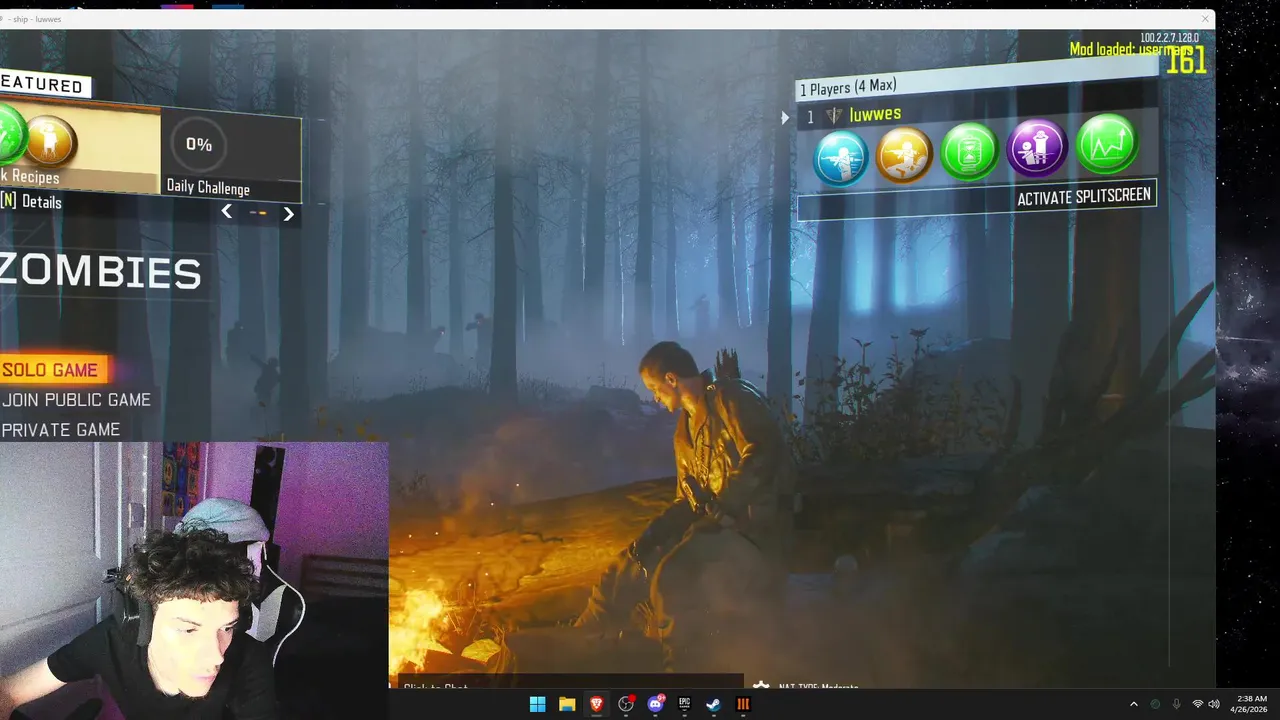This screenshot has height=720, width=1280.
Task: Click the rank emblem beside luwwes
Action: tap(834, 116)
